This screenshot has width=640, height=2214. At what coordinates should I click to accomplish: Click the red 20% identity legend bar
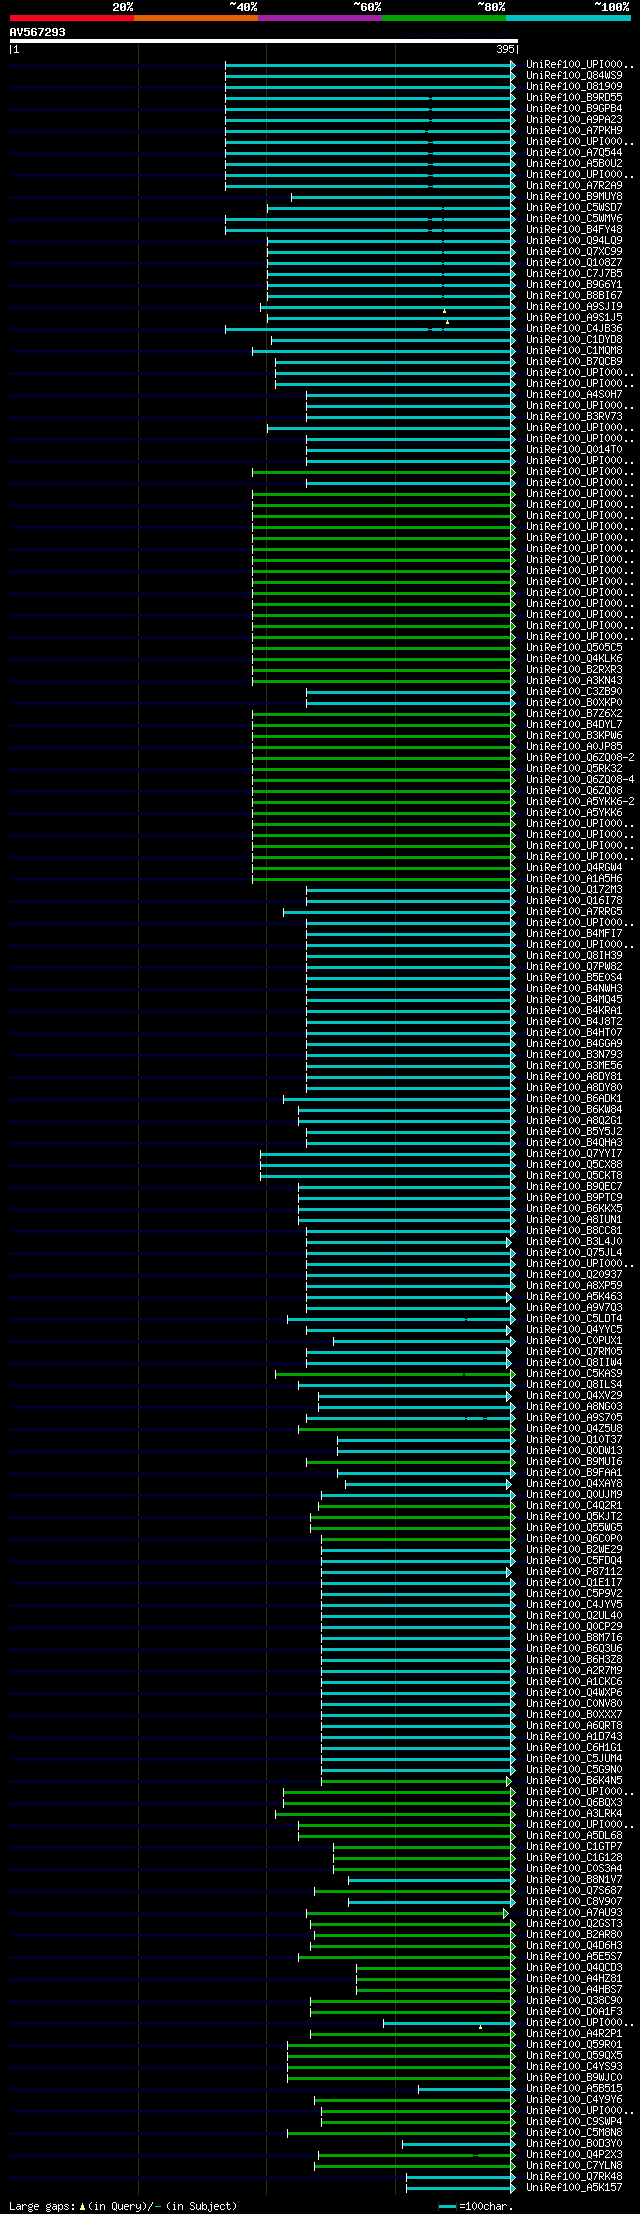71,18
